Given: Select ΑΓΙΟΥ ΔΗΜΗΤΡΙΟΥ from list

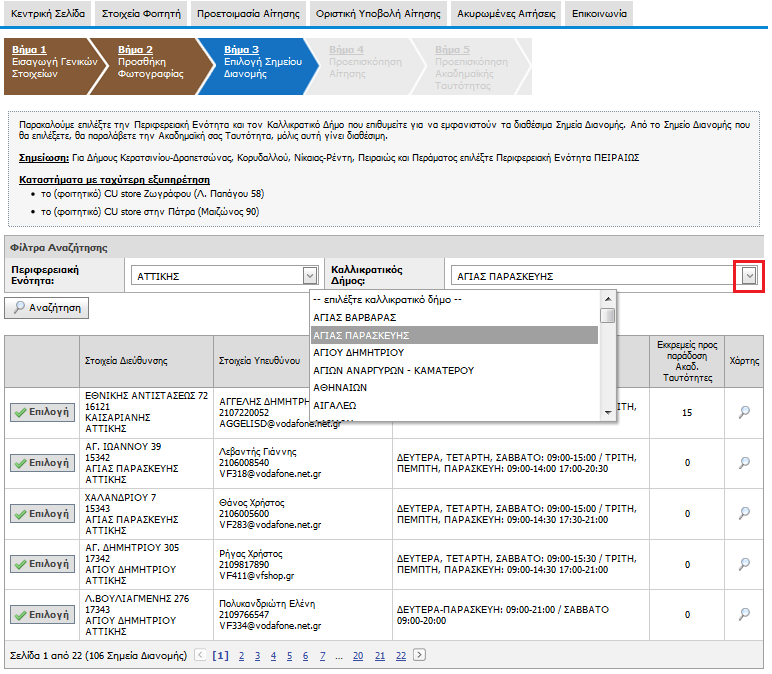Looking at the screenshot, I should pos(455,353).
